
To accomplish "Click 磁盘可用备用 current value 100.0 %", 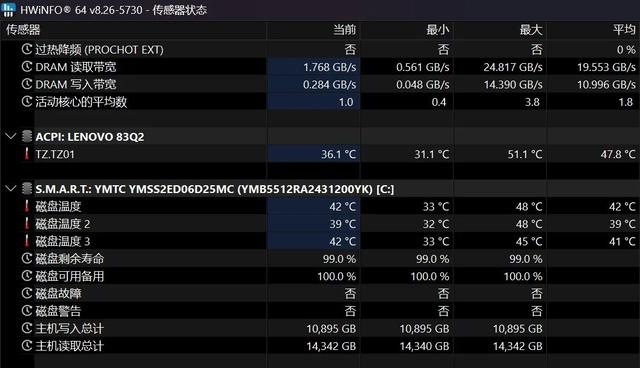I will pos(337,276).
